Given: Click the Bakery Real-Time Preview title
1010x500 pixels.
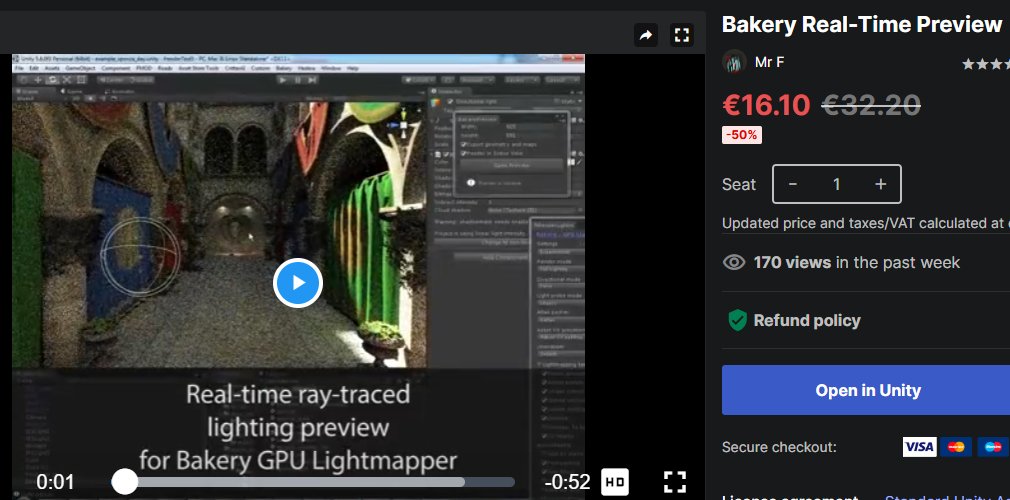Looking at the screenshot, I should click(x=862, y=24).
